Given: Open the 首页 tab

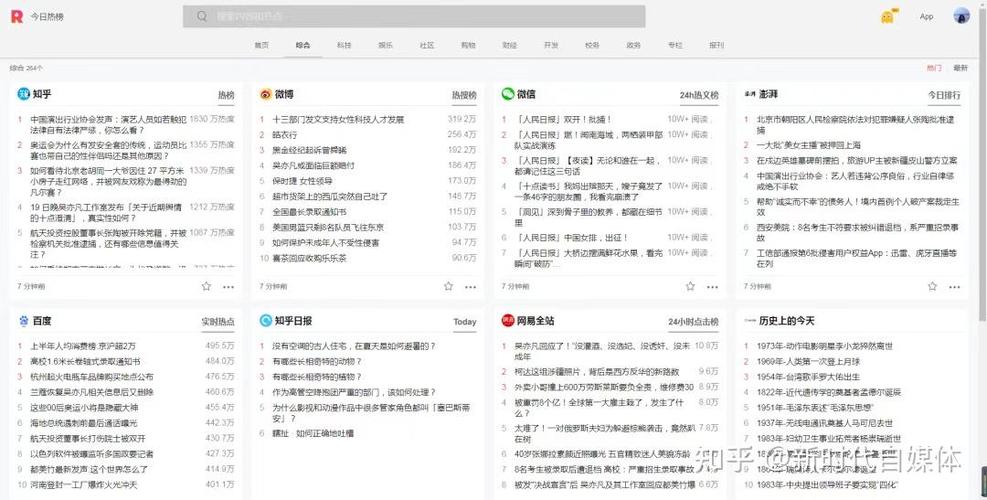Looking at the screenshot, I should click(261, 45).
